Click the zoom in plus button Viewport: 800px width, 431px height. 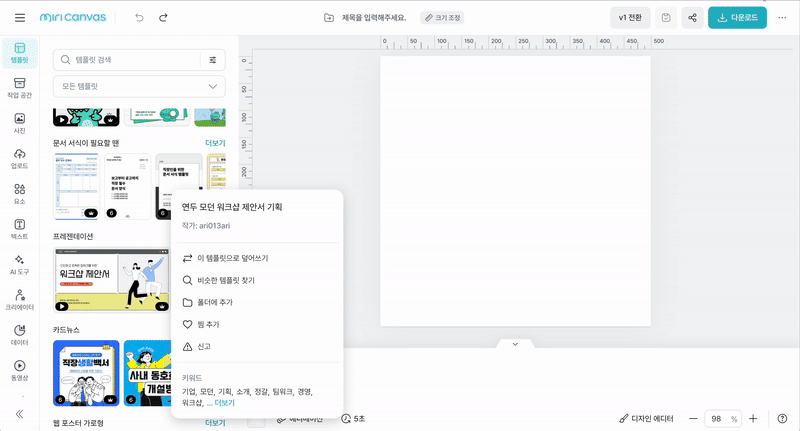[753, 418]
